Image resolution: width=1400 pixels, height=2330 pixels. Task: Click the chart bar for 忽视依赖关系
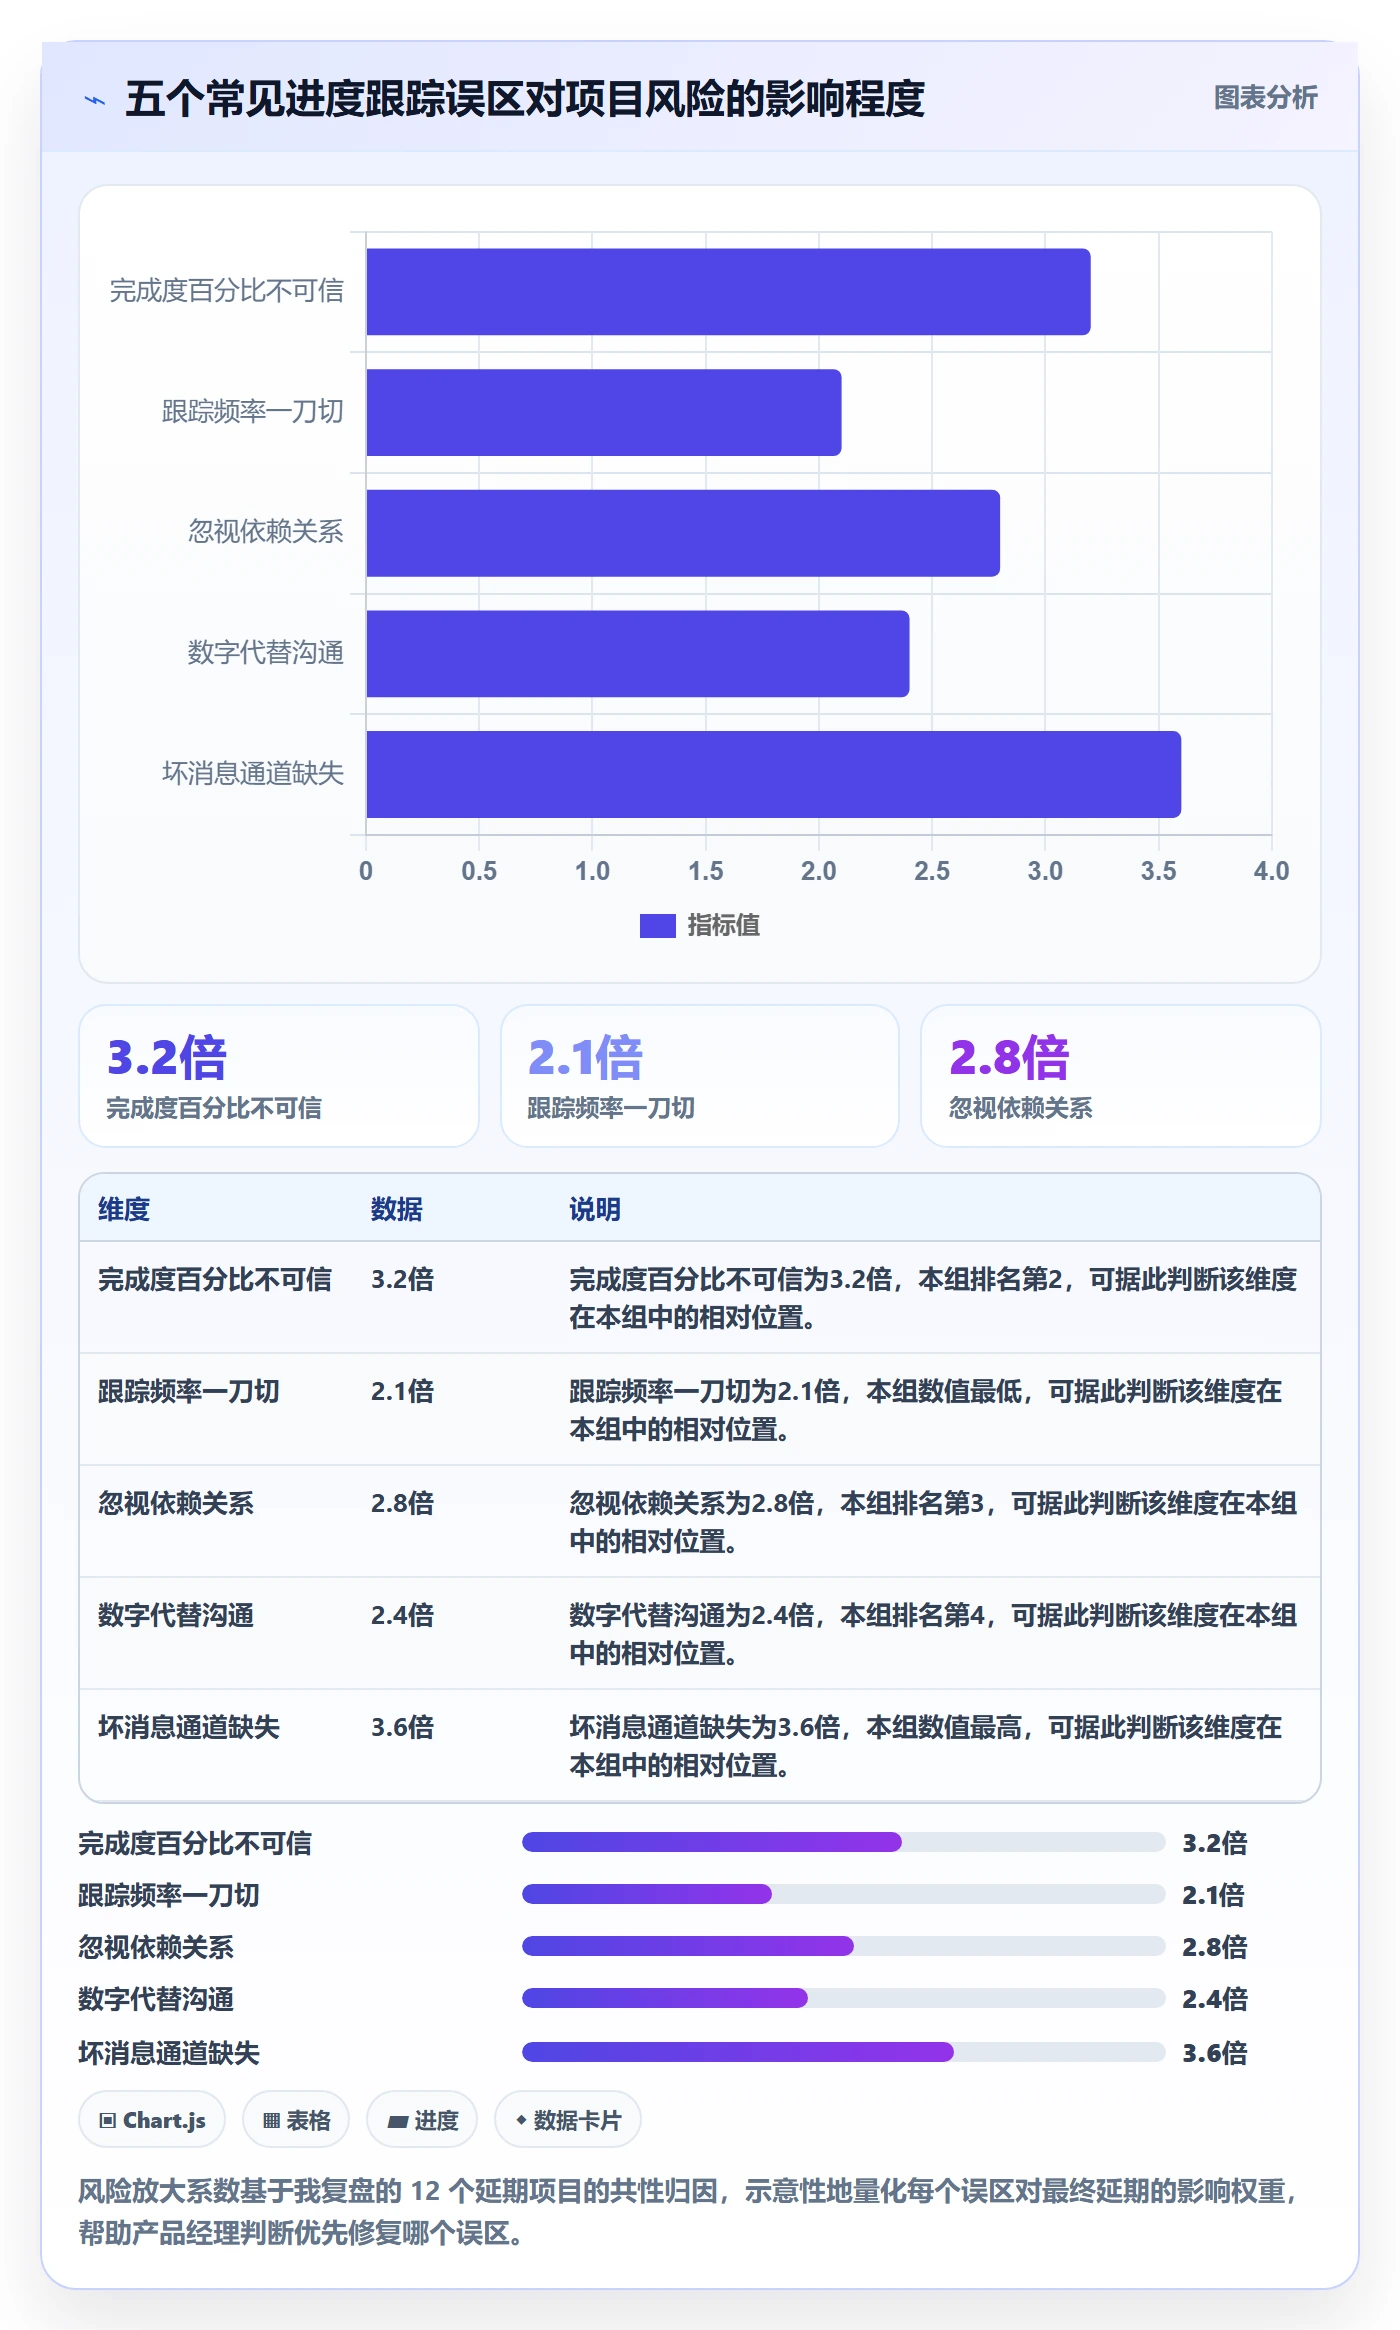click(683, 533)
